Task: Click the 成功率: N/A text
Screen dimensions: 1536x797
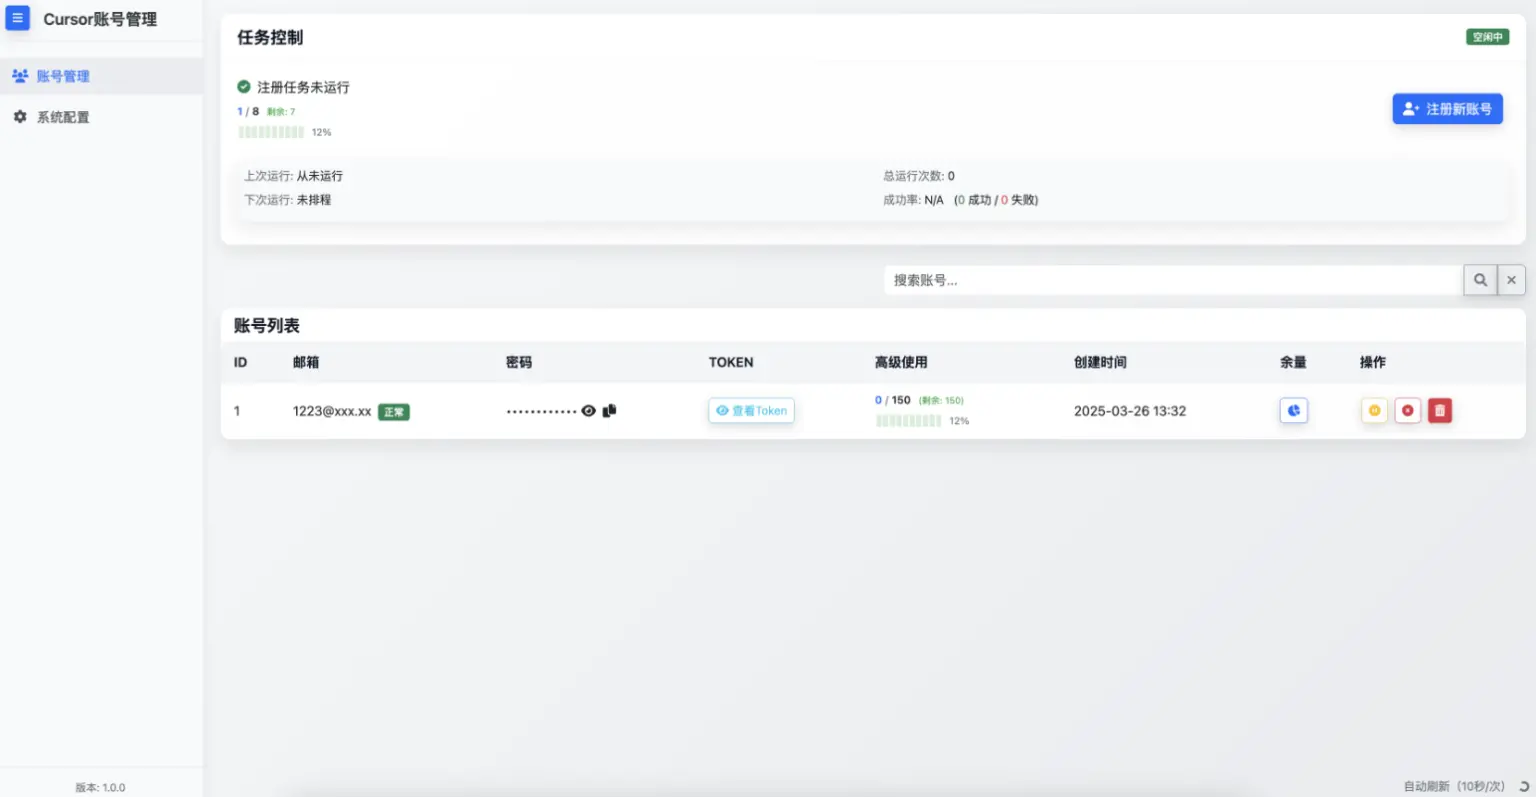Action: point(913,200)
